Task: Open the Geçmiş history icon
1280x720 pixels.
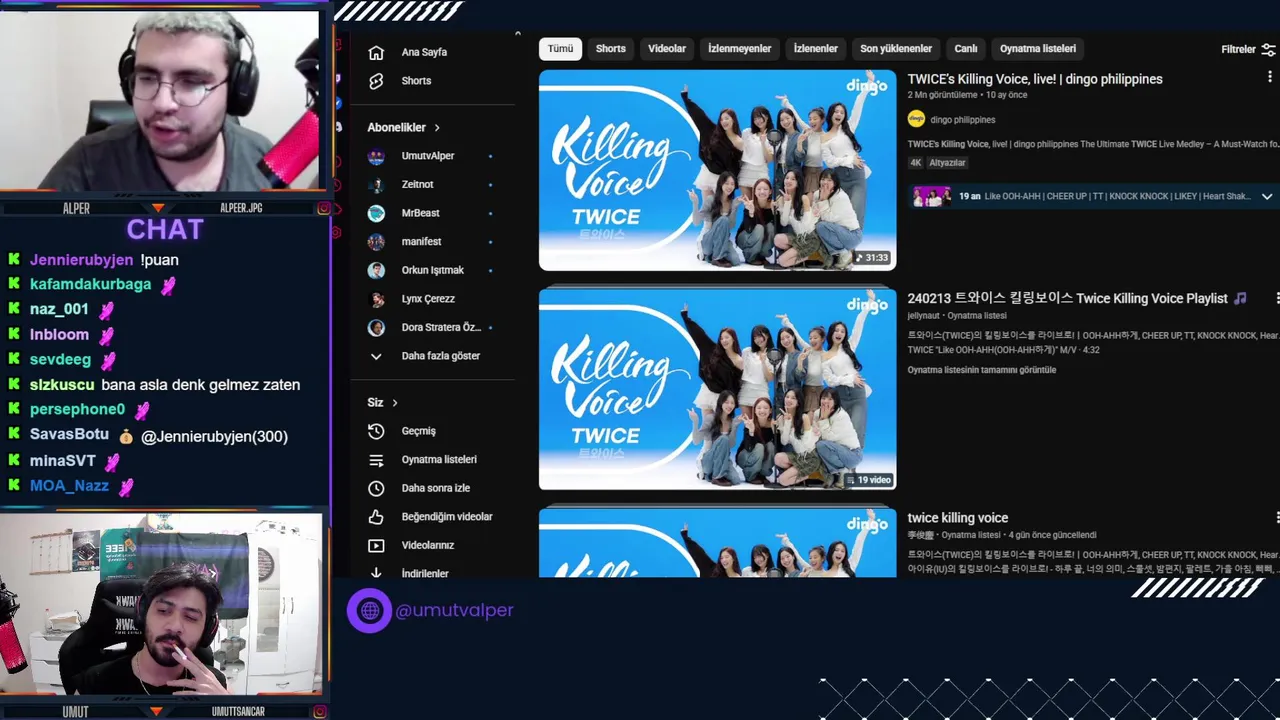Action: (376, 431)
